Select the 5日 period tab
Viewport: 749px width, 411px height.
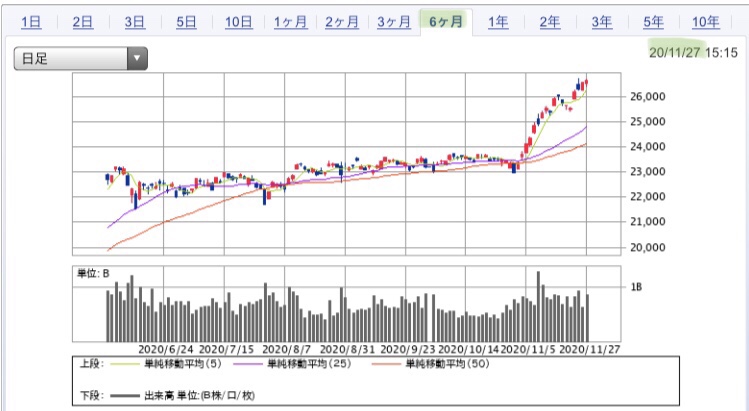coord(186,22)
